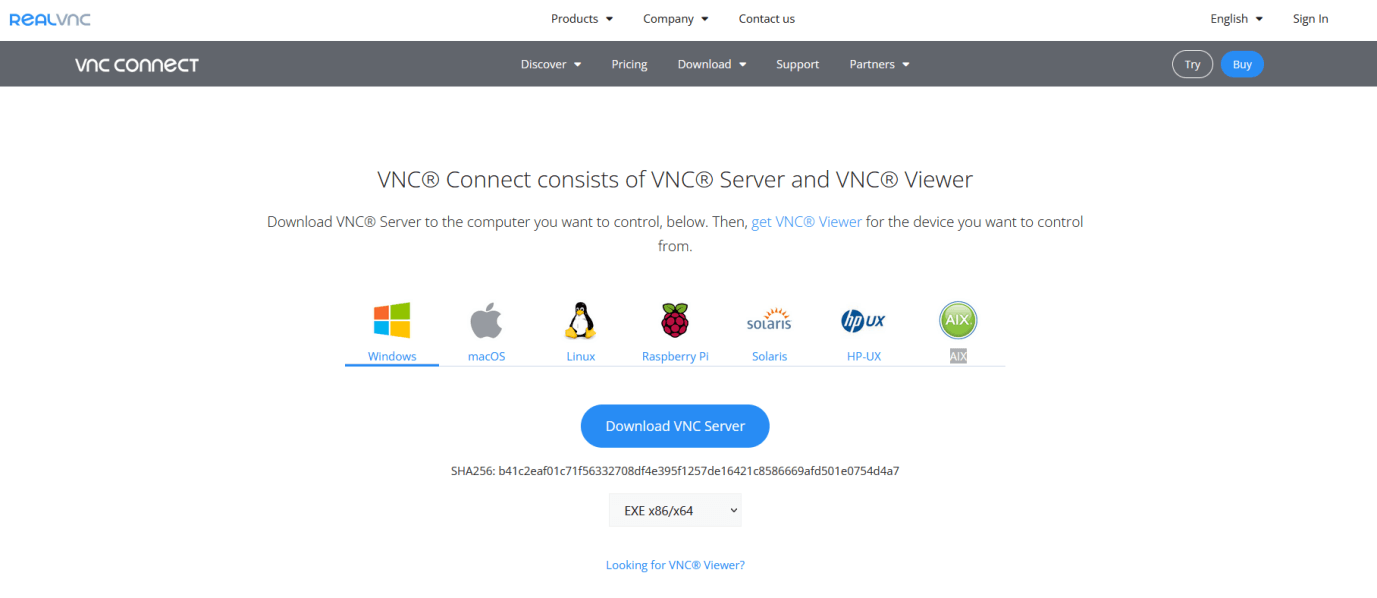1377x598 pixels.
Task: Switch to the AIX tab label
Action: click(x=958, y=356)
